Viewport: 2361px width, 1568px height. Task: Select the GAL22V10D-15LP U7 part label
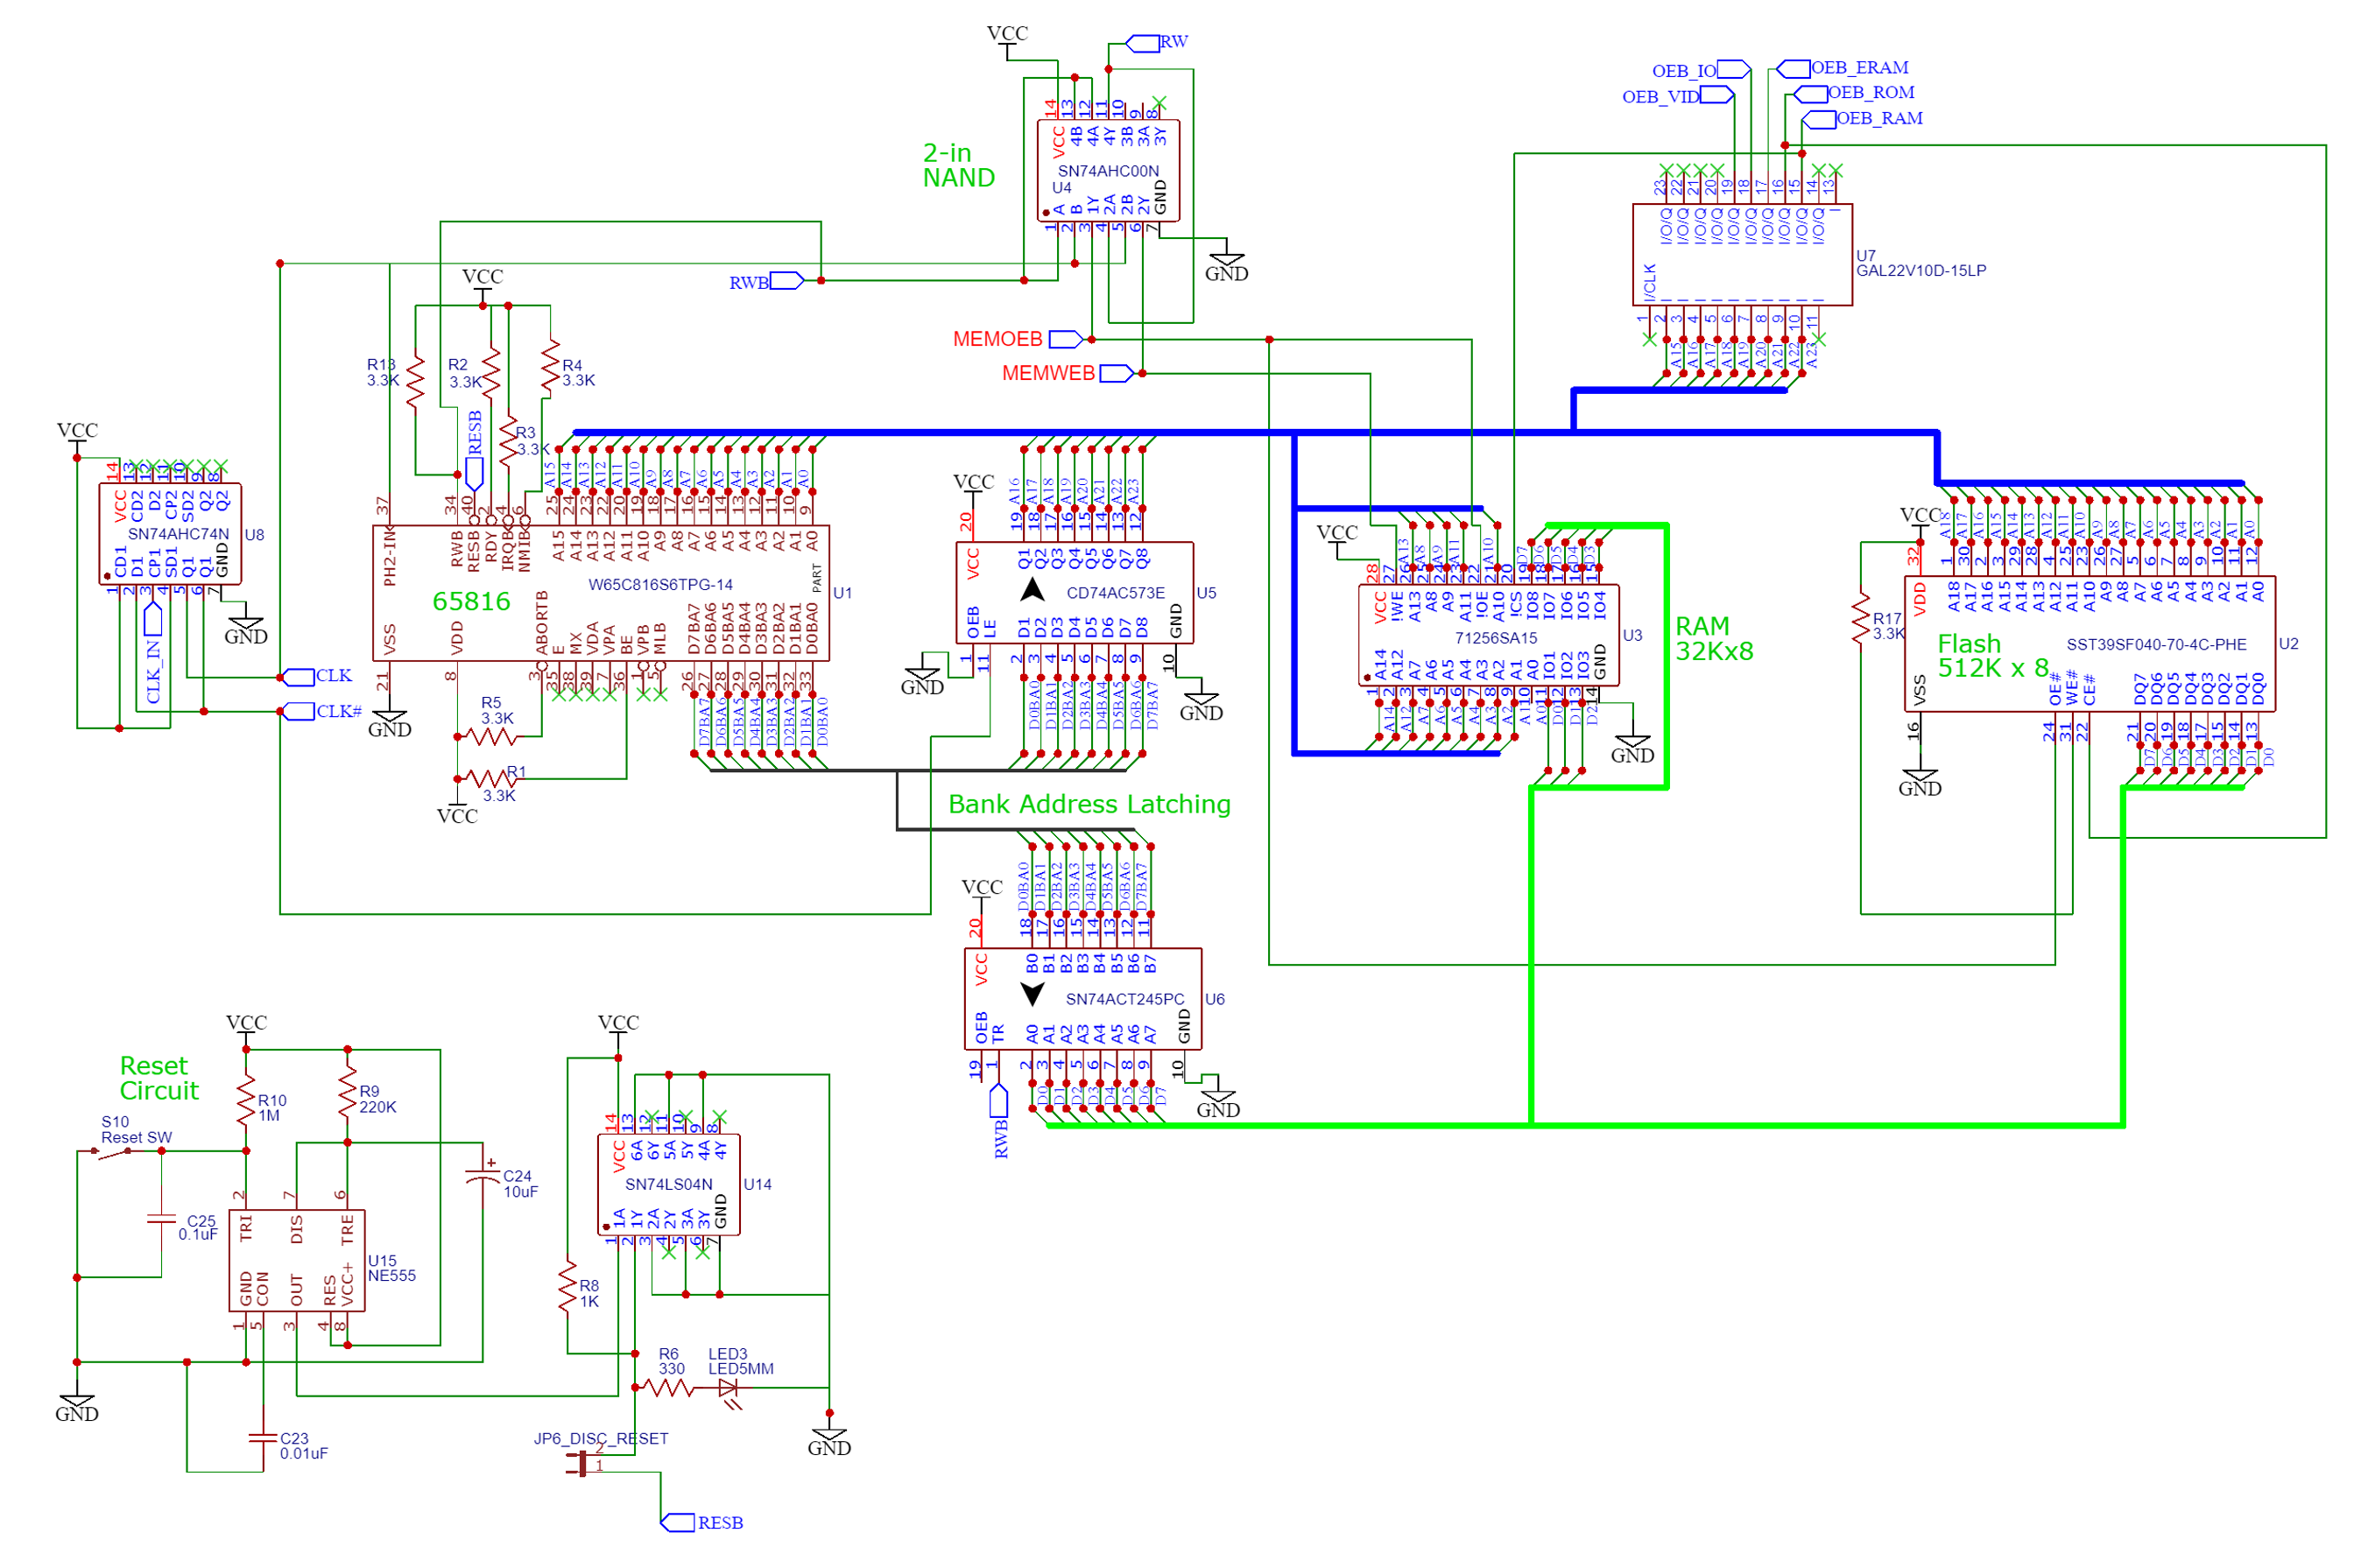[1923, 271]
